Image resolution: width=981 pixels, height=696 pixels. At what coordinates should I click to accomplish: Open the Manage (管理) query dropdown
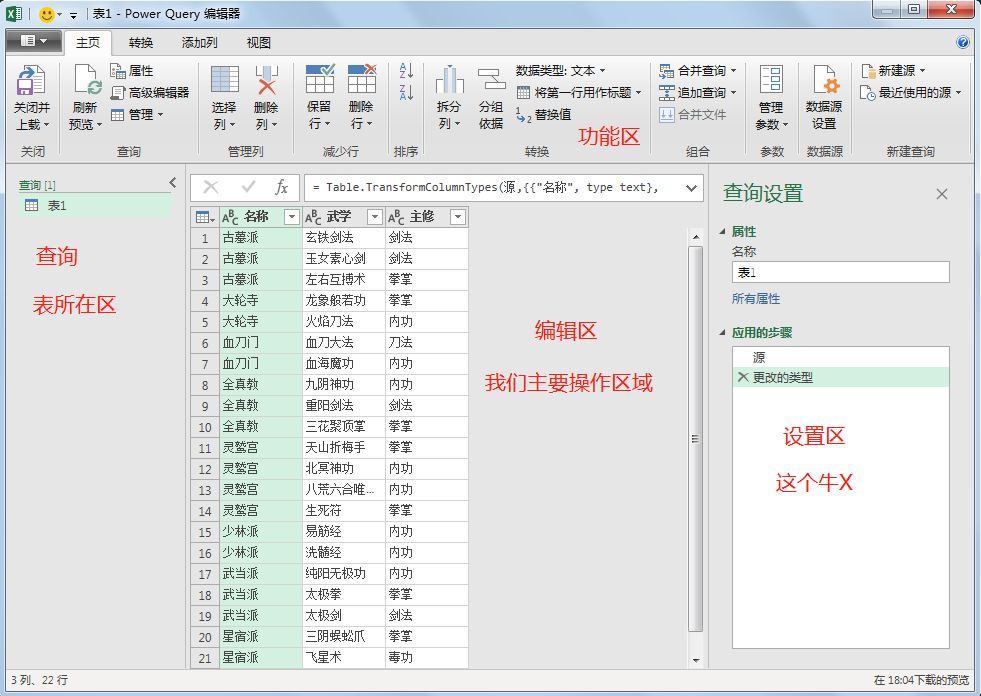click(136, 115)
